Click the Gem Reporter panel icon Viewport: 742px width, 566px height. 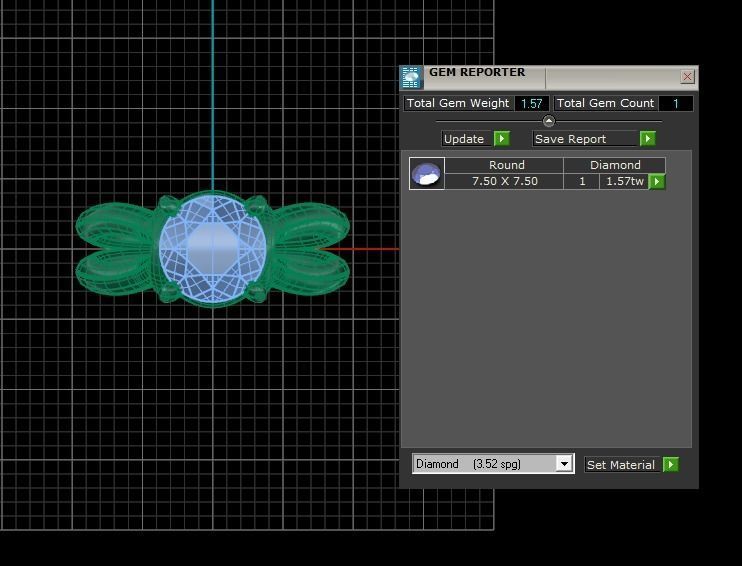[411, 78]
